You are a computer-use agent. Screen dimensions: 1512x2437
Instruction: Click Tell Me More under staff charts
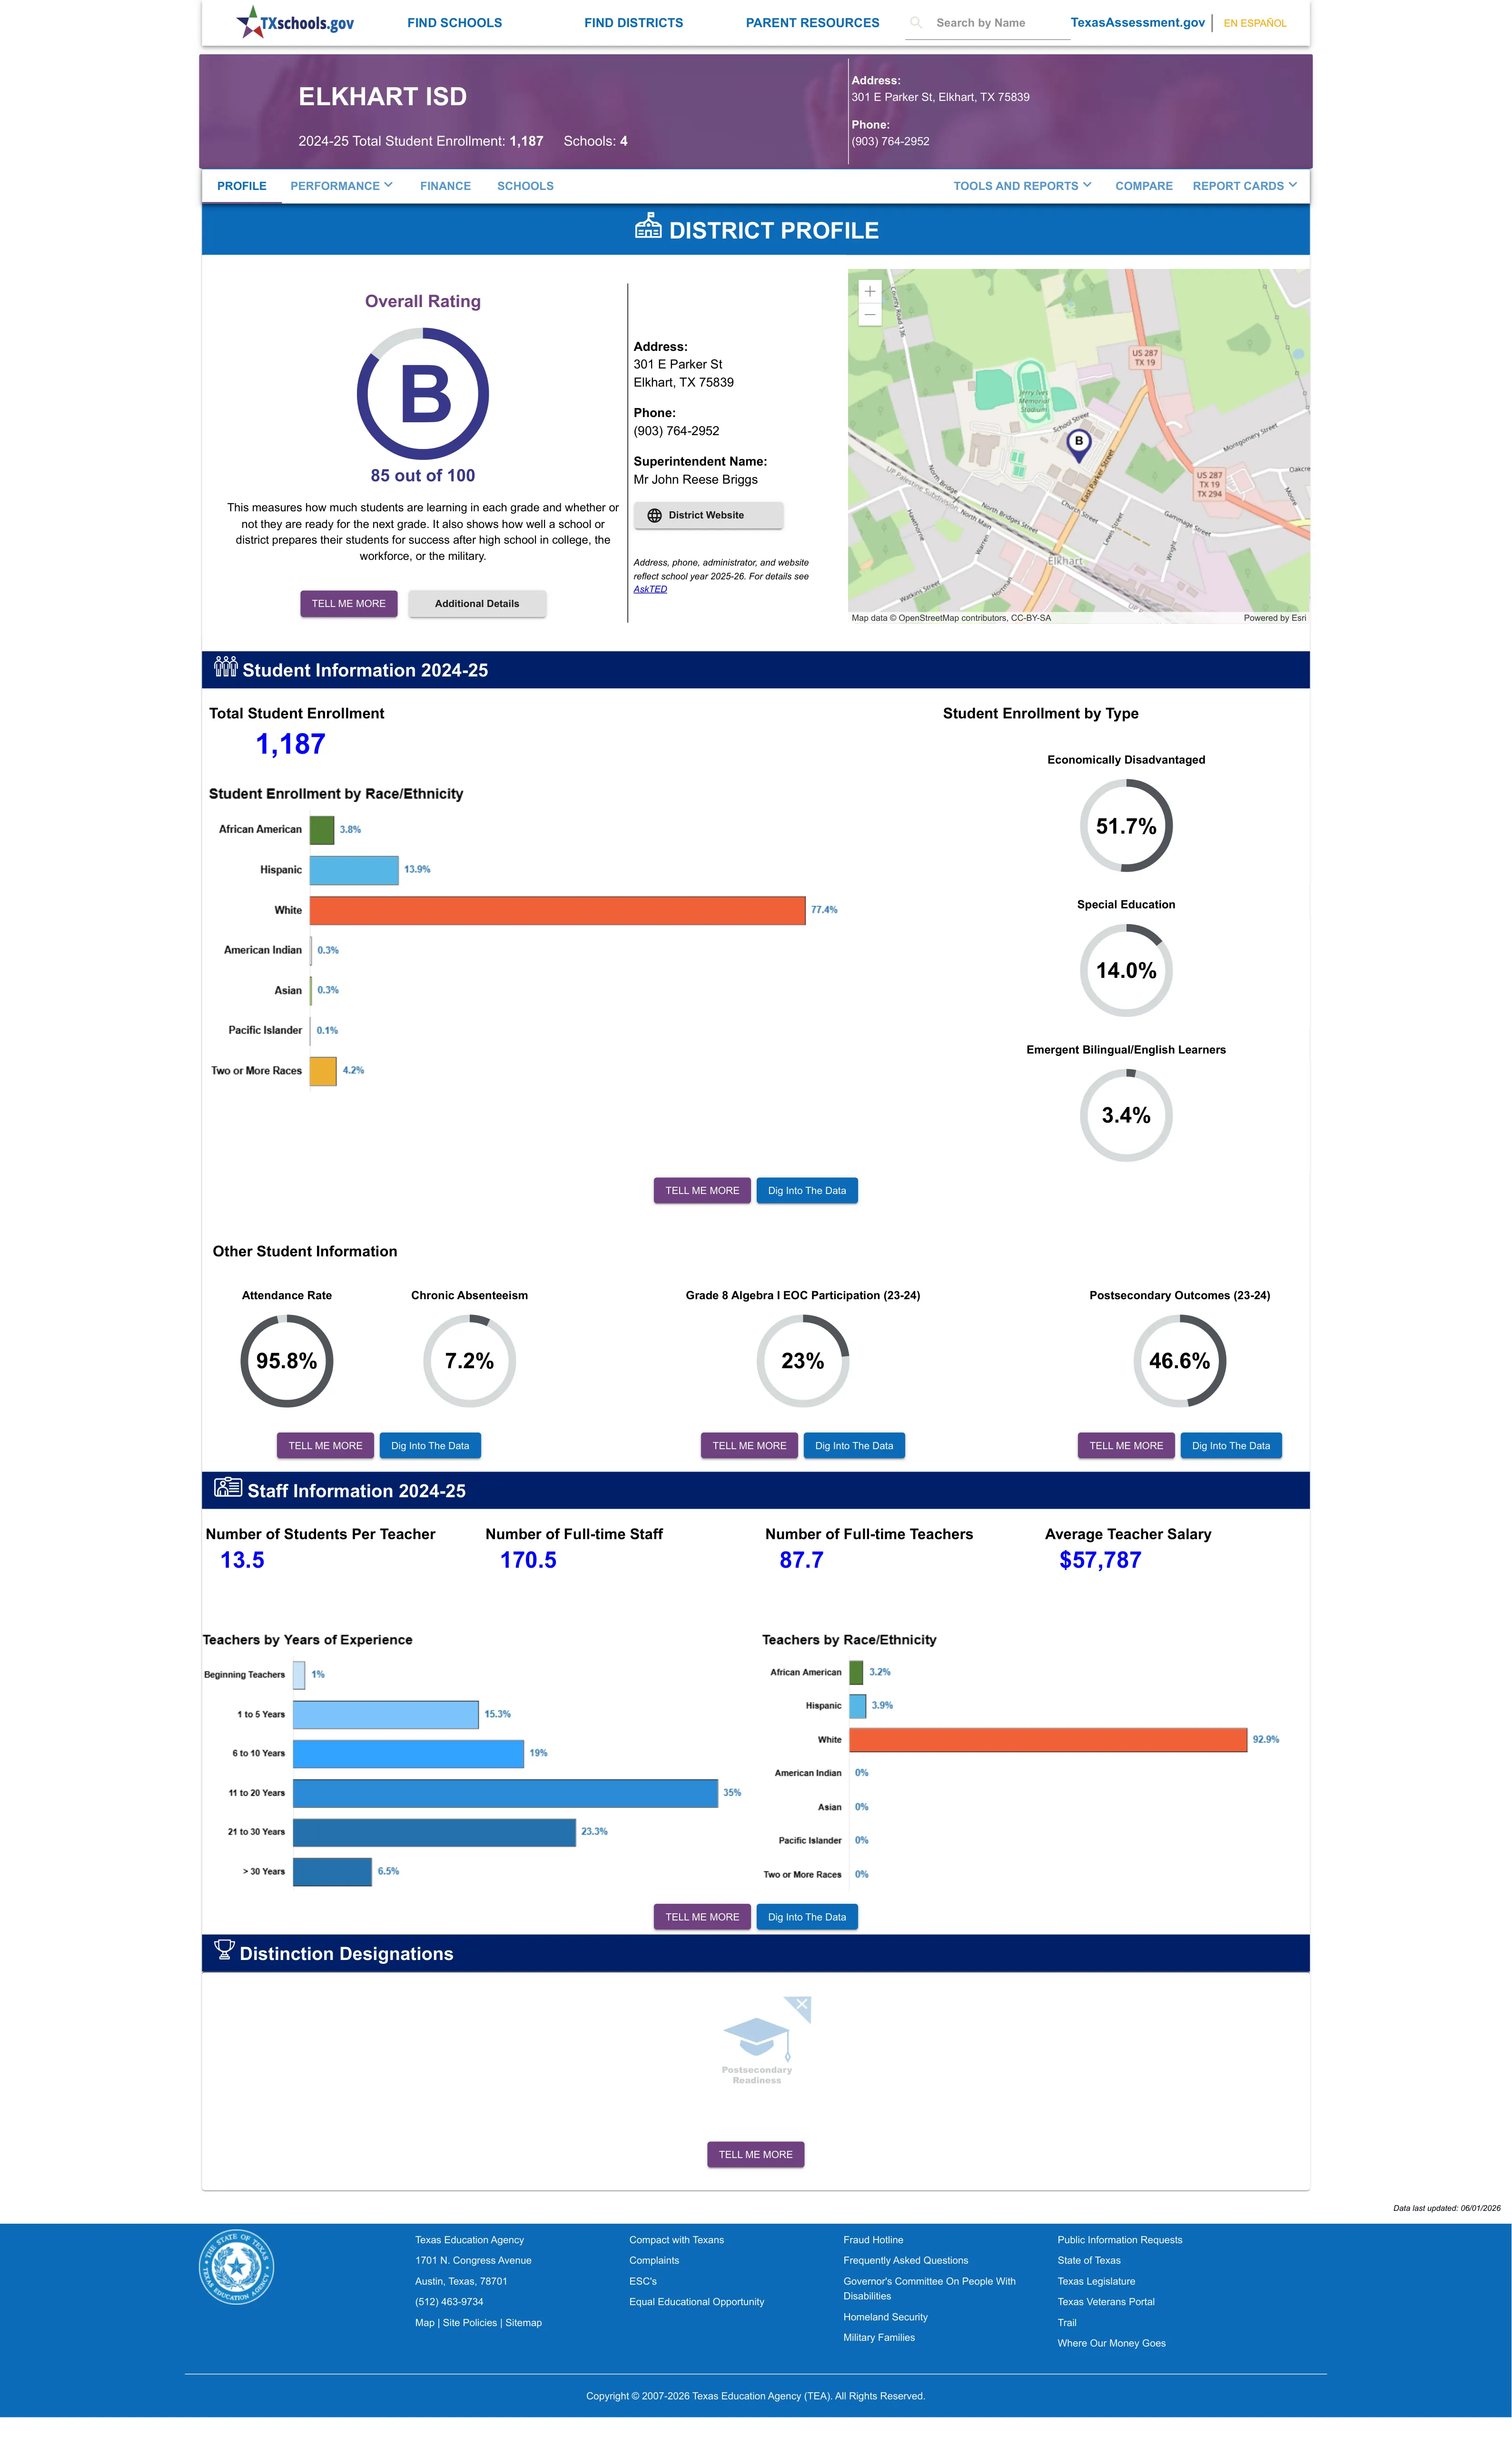click(702, 1917)
